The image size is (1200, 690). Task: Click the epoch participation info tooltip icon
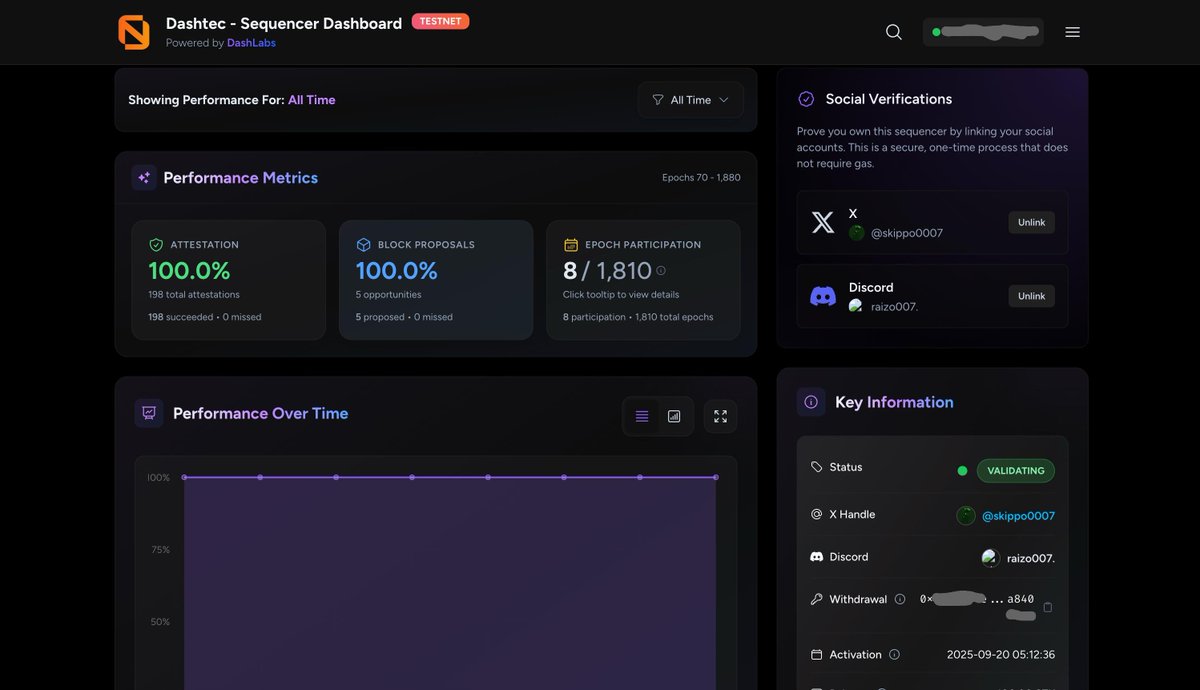coord(661,270)
